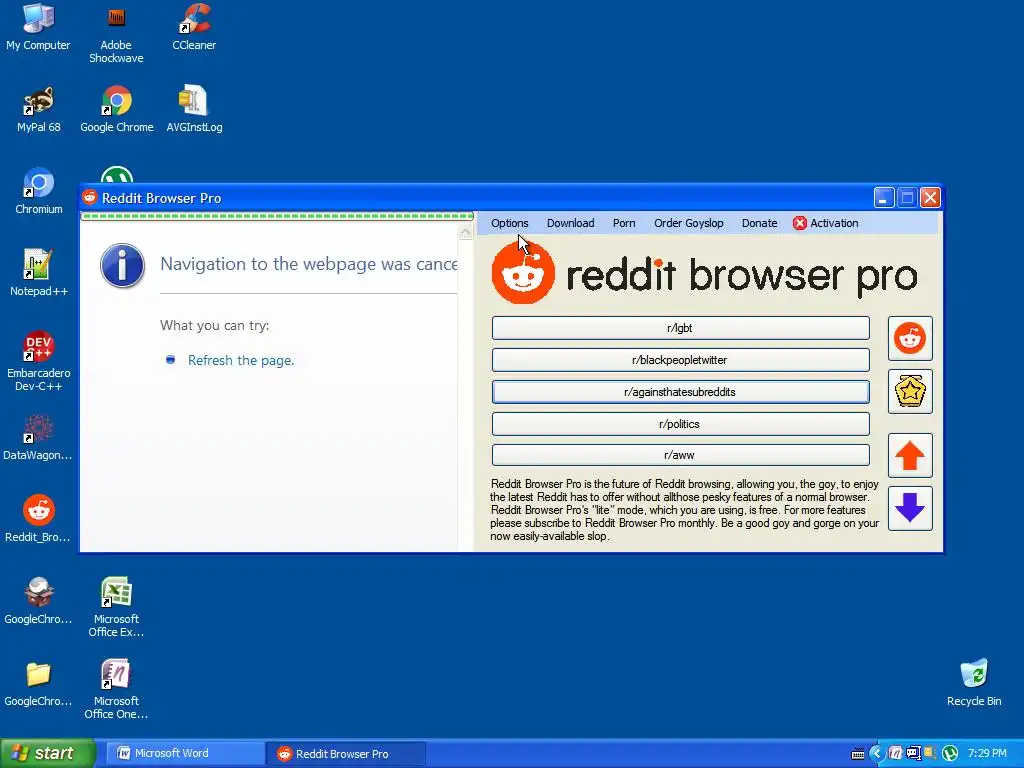Close the Reddit Browser Pro window
1024x768 pixels.
[x=931, y=197]
